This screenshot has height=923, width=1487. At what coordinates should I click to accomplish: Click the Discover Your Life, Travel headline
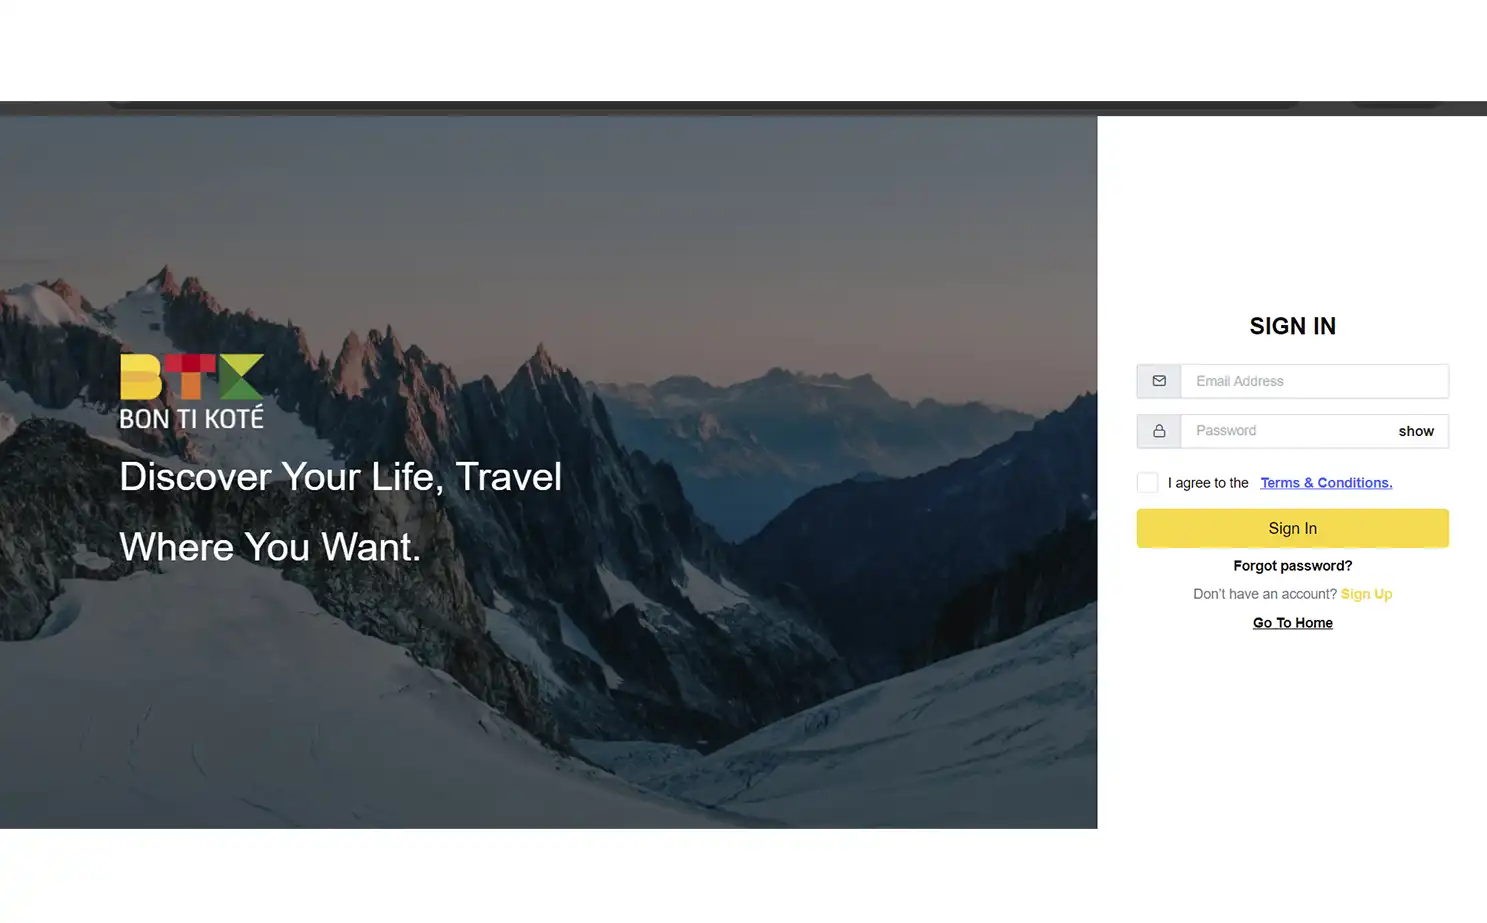pos(340,477)
